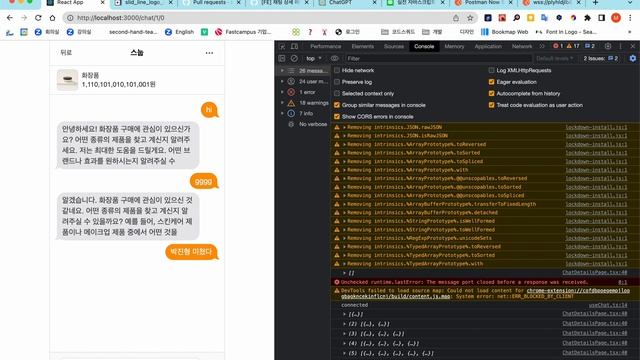Switch to the Sources tab in DevTools
The width and height of the screenshot is (640, 360).
point(393,46)
